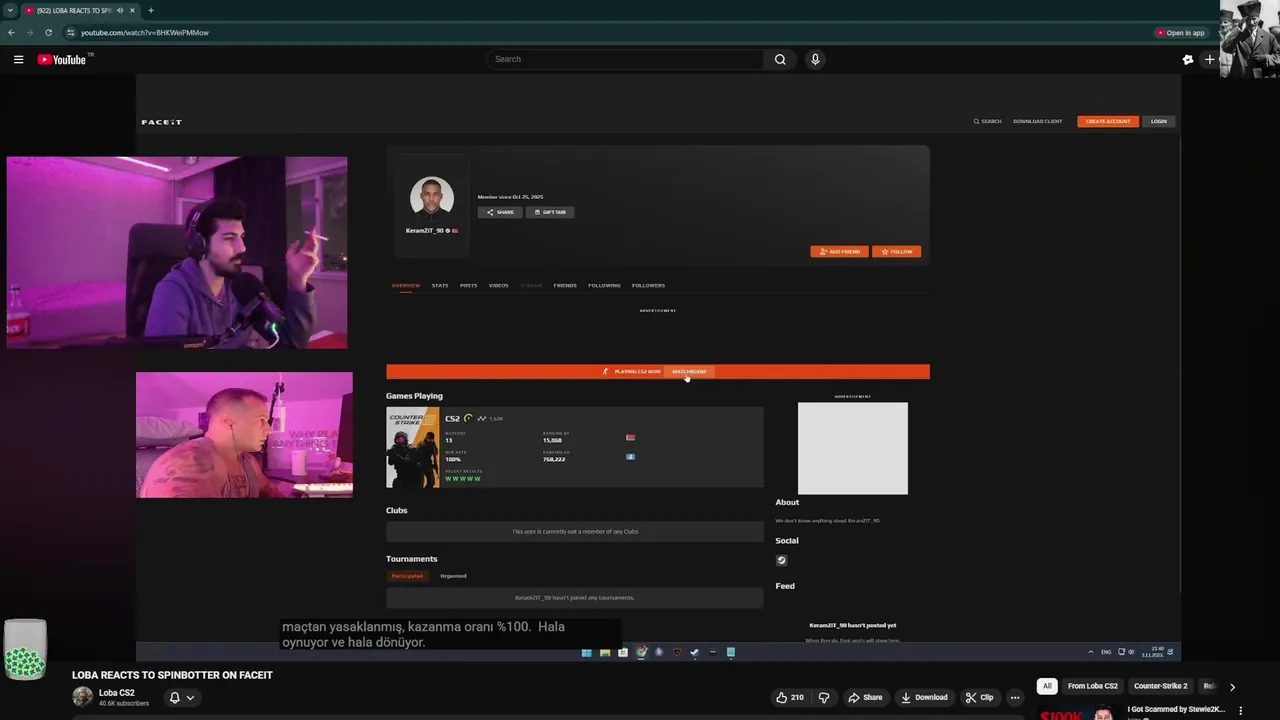Open site information icon in address bar
Viewport: 1280px width, 720px height.
70,32
